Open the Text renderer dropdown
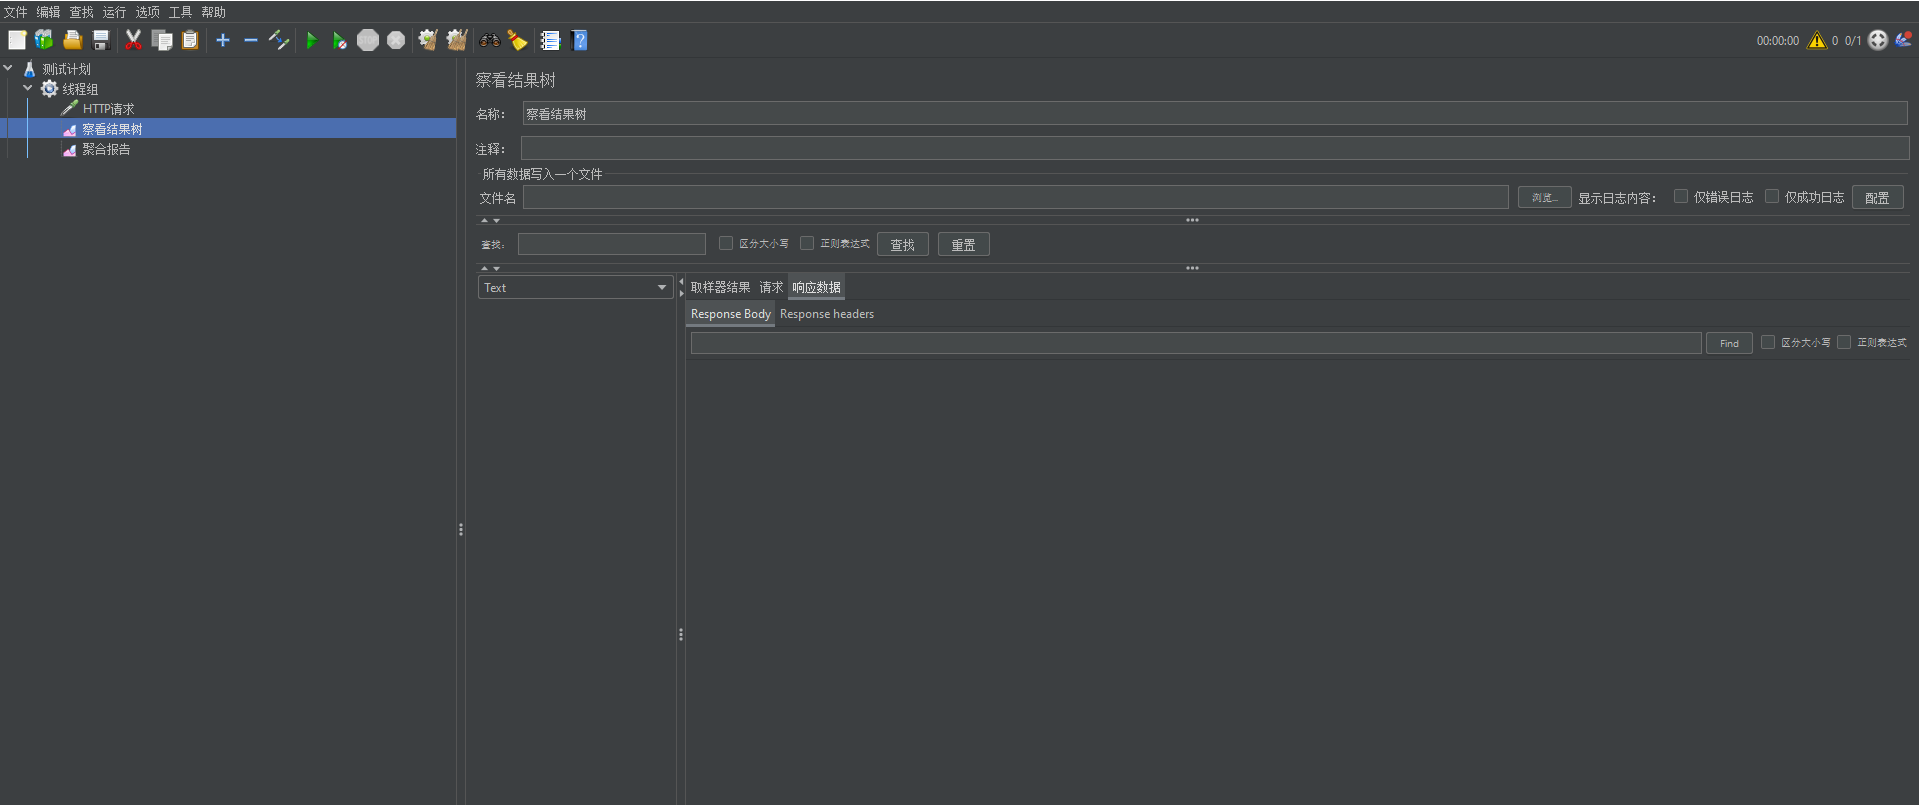The height and width of the screenshot is (805, 1919). [x=575, y=287]
